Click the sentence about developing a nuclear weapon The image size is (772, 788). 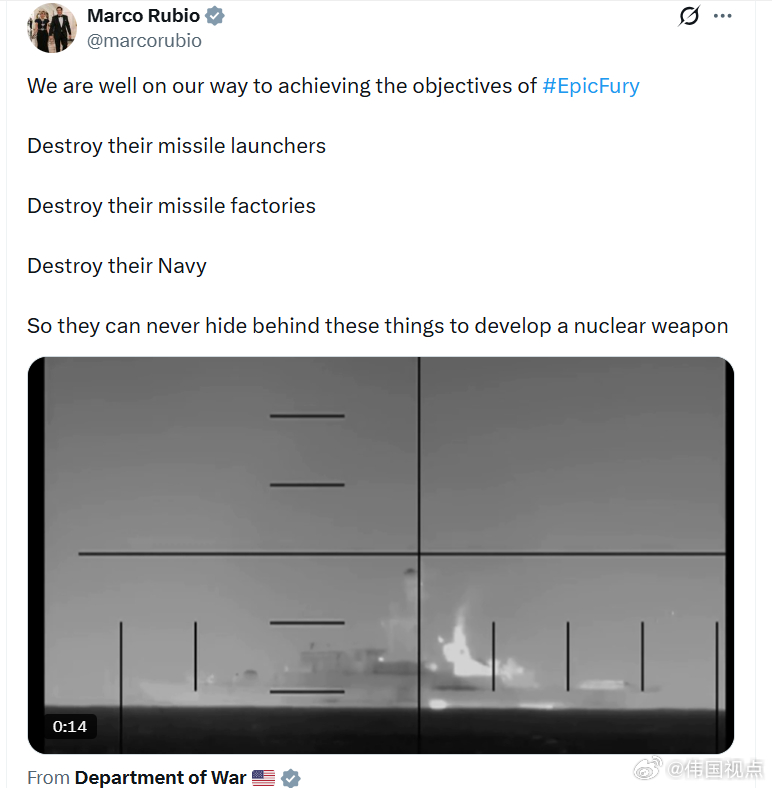pos(377,325)
